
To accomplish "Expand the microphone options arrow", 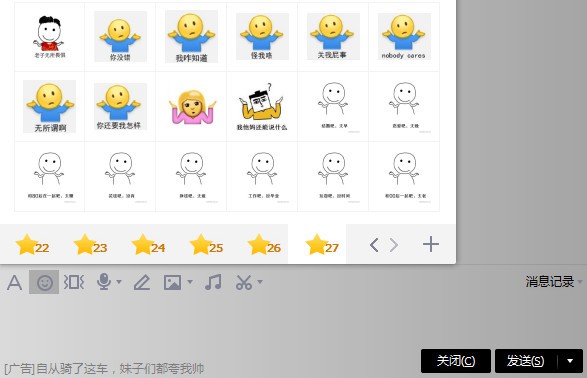I will 119,281.
